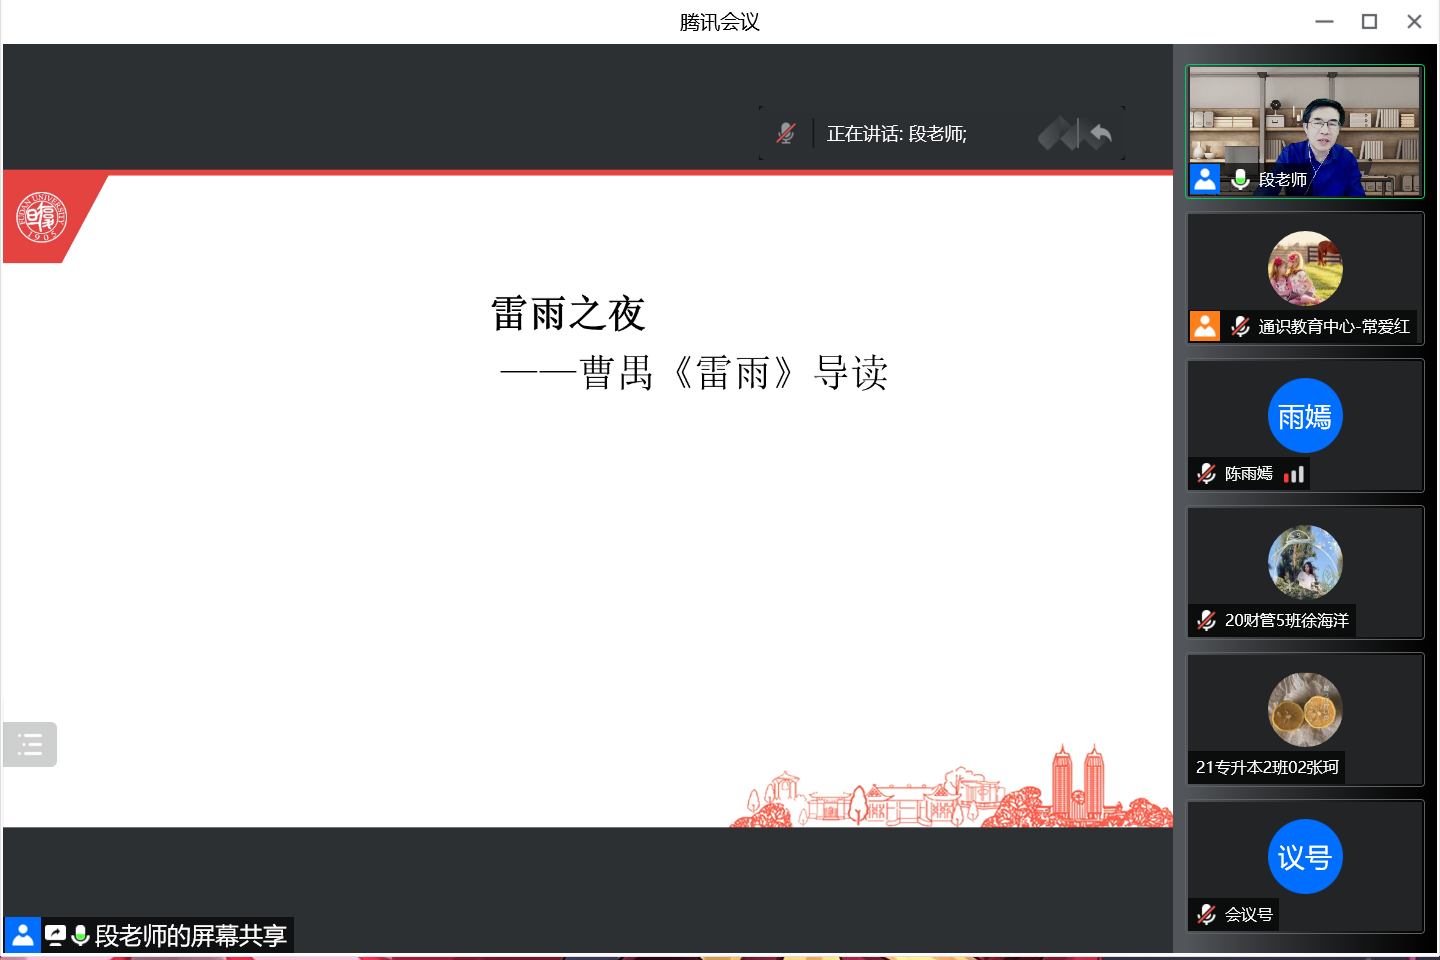This screenshot has height=960, width=1440.
Task: Maximize the 腾讯会议 window
Action: point(1369,22)
